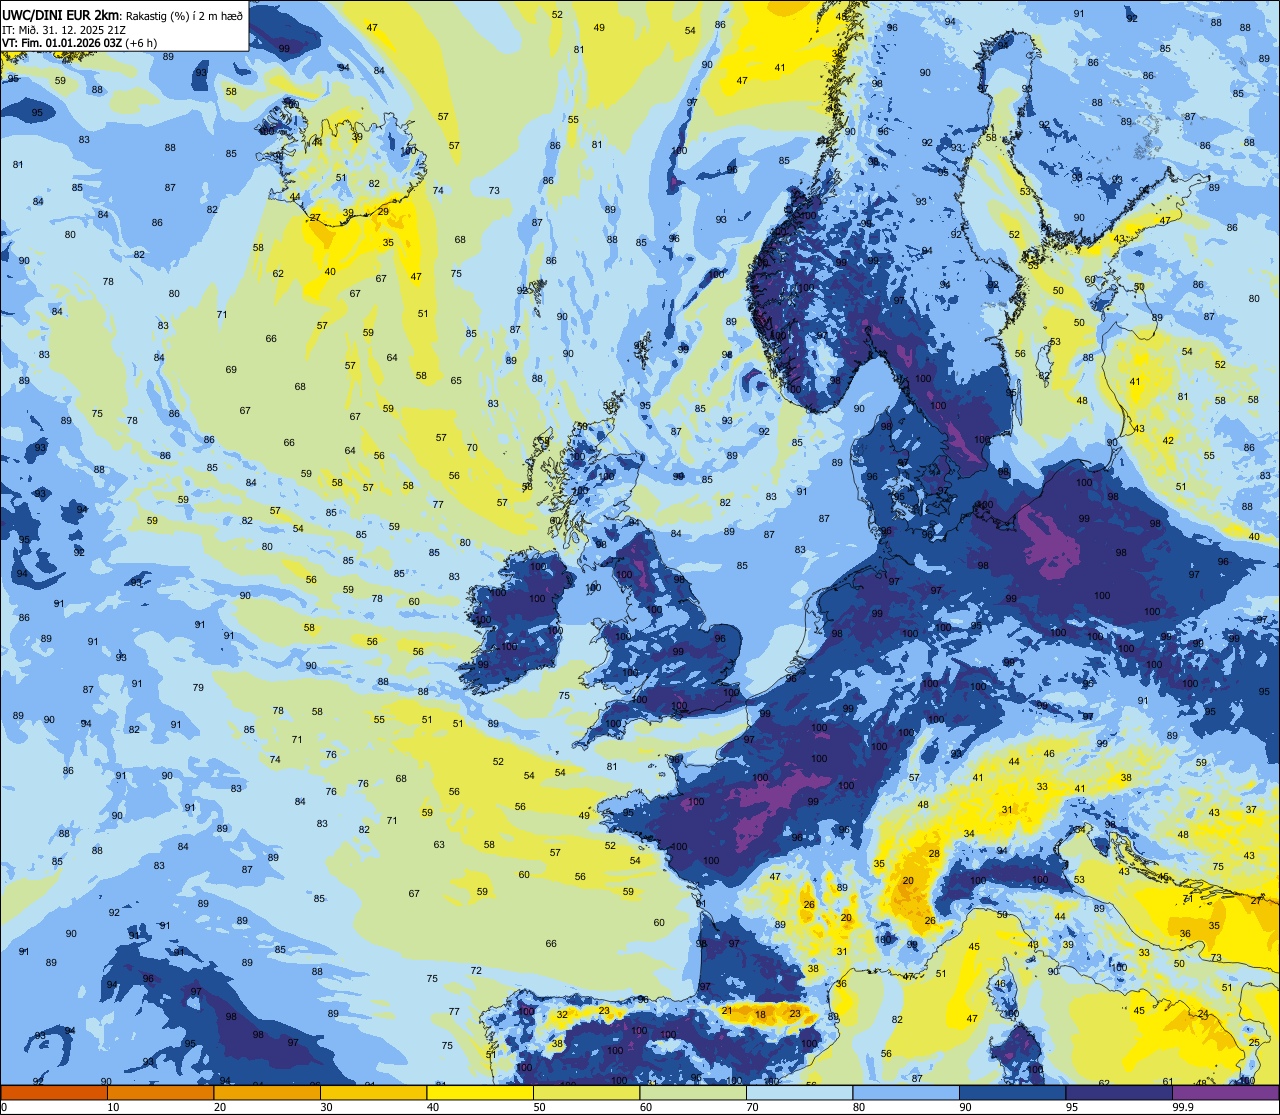Viewport: 1280px width, 1115px height.
Task: Click the "60" tick label on the color scale
Action: (x=646, y=1107)
